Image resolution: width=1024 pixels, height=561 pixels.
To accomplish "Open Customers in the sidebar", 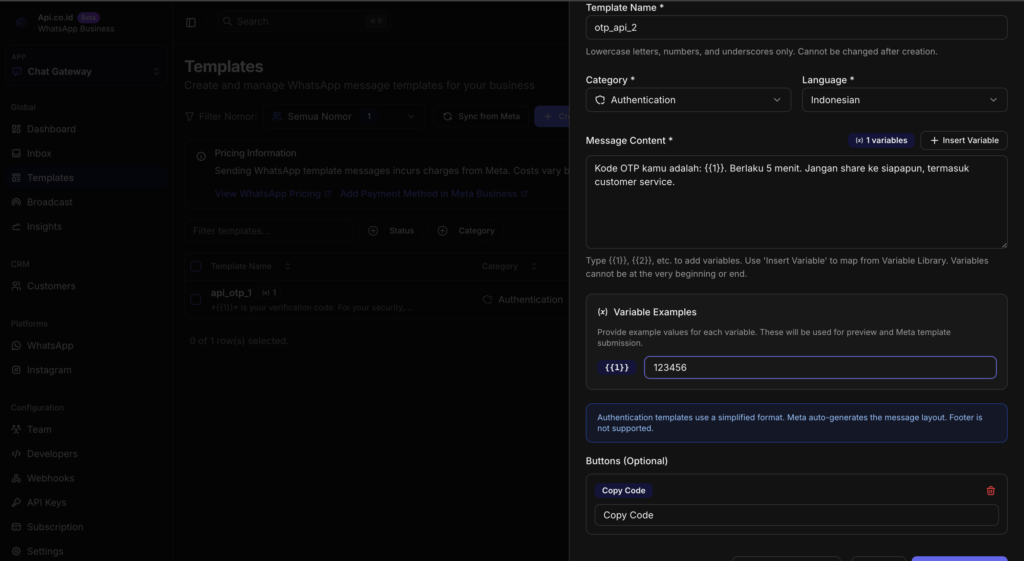I will [86, 286].
